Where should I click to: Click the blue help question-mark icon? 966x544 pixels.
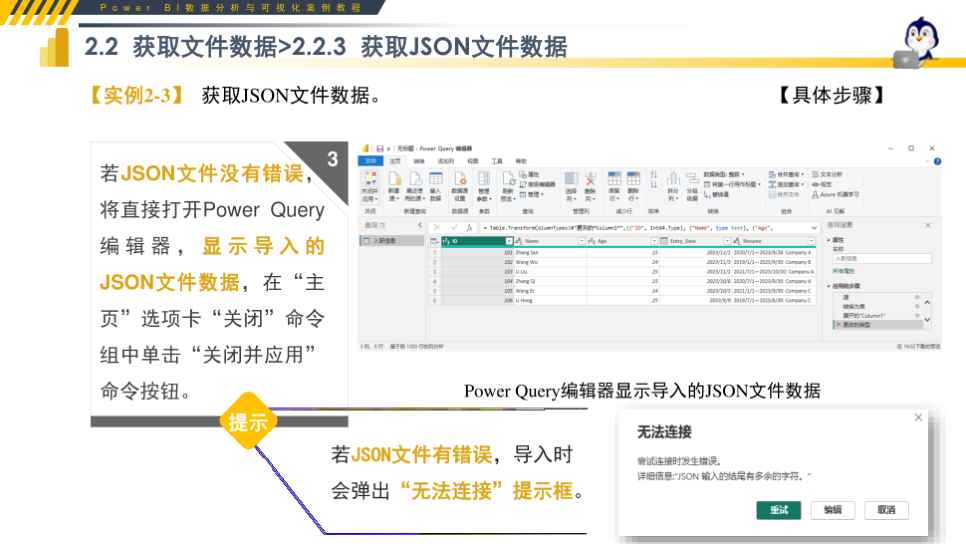(x=937, y=161)
